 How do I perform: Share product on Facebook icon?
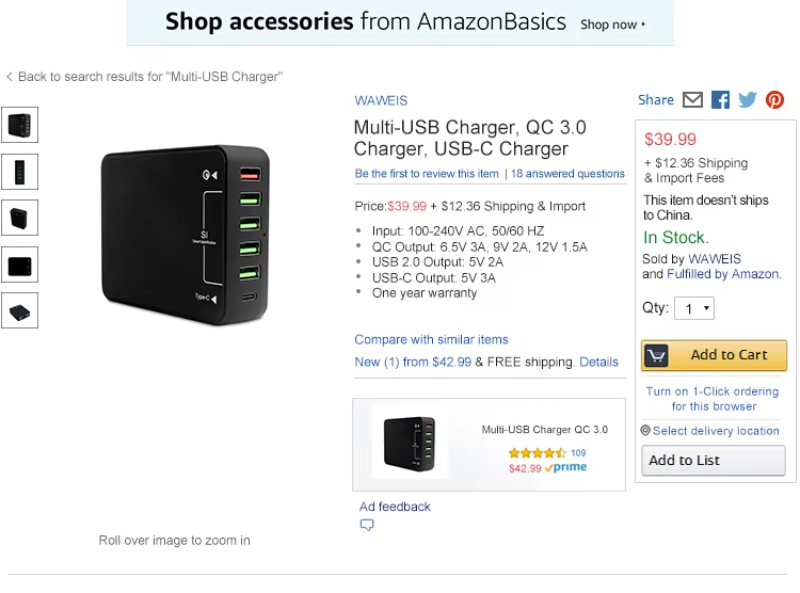click(x=720, y=100)
